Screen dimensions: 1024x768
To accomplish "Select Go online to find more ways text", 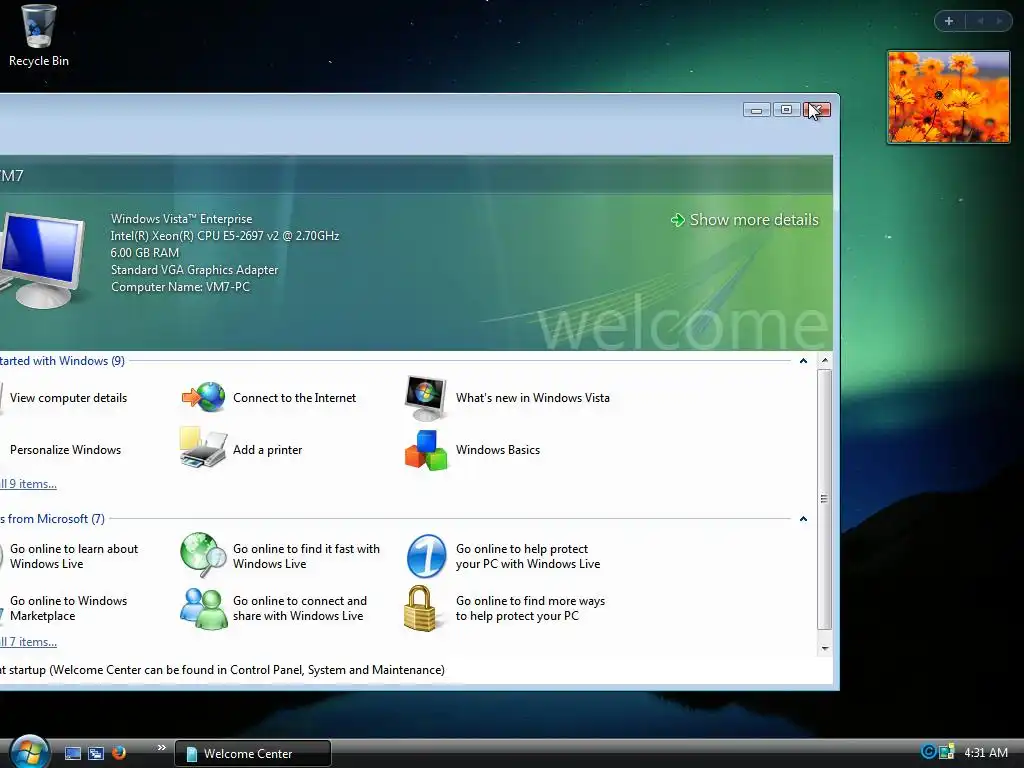I will click(x=530, y=608).
